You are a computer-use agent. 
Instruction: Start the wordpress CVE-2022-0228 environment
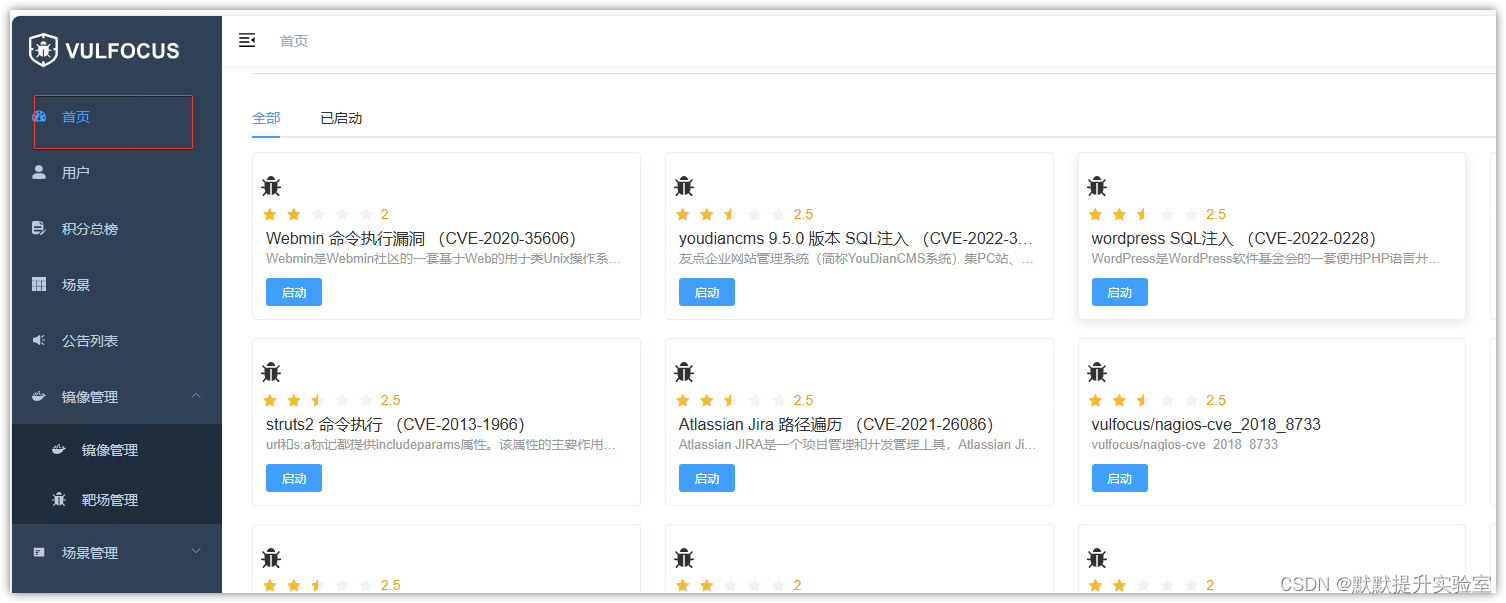(1120, 292)
